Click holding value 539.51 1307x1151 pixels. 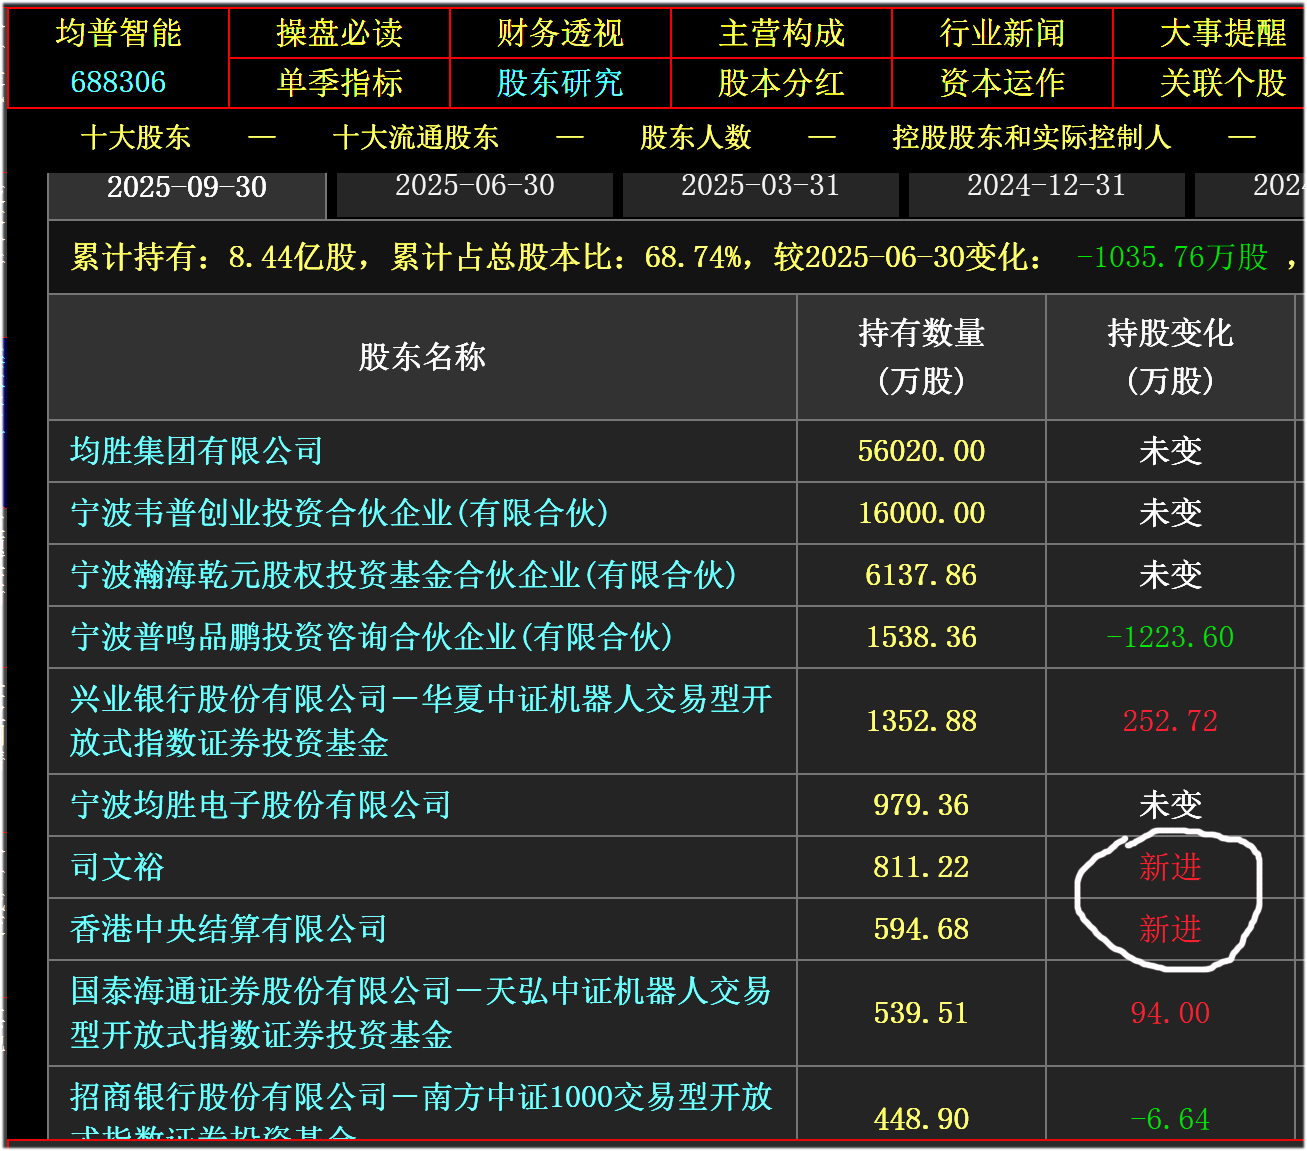921,1013
